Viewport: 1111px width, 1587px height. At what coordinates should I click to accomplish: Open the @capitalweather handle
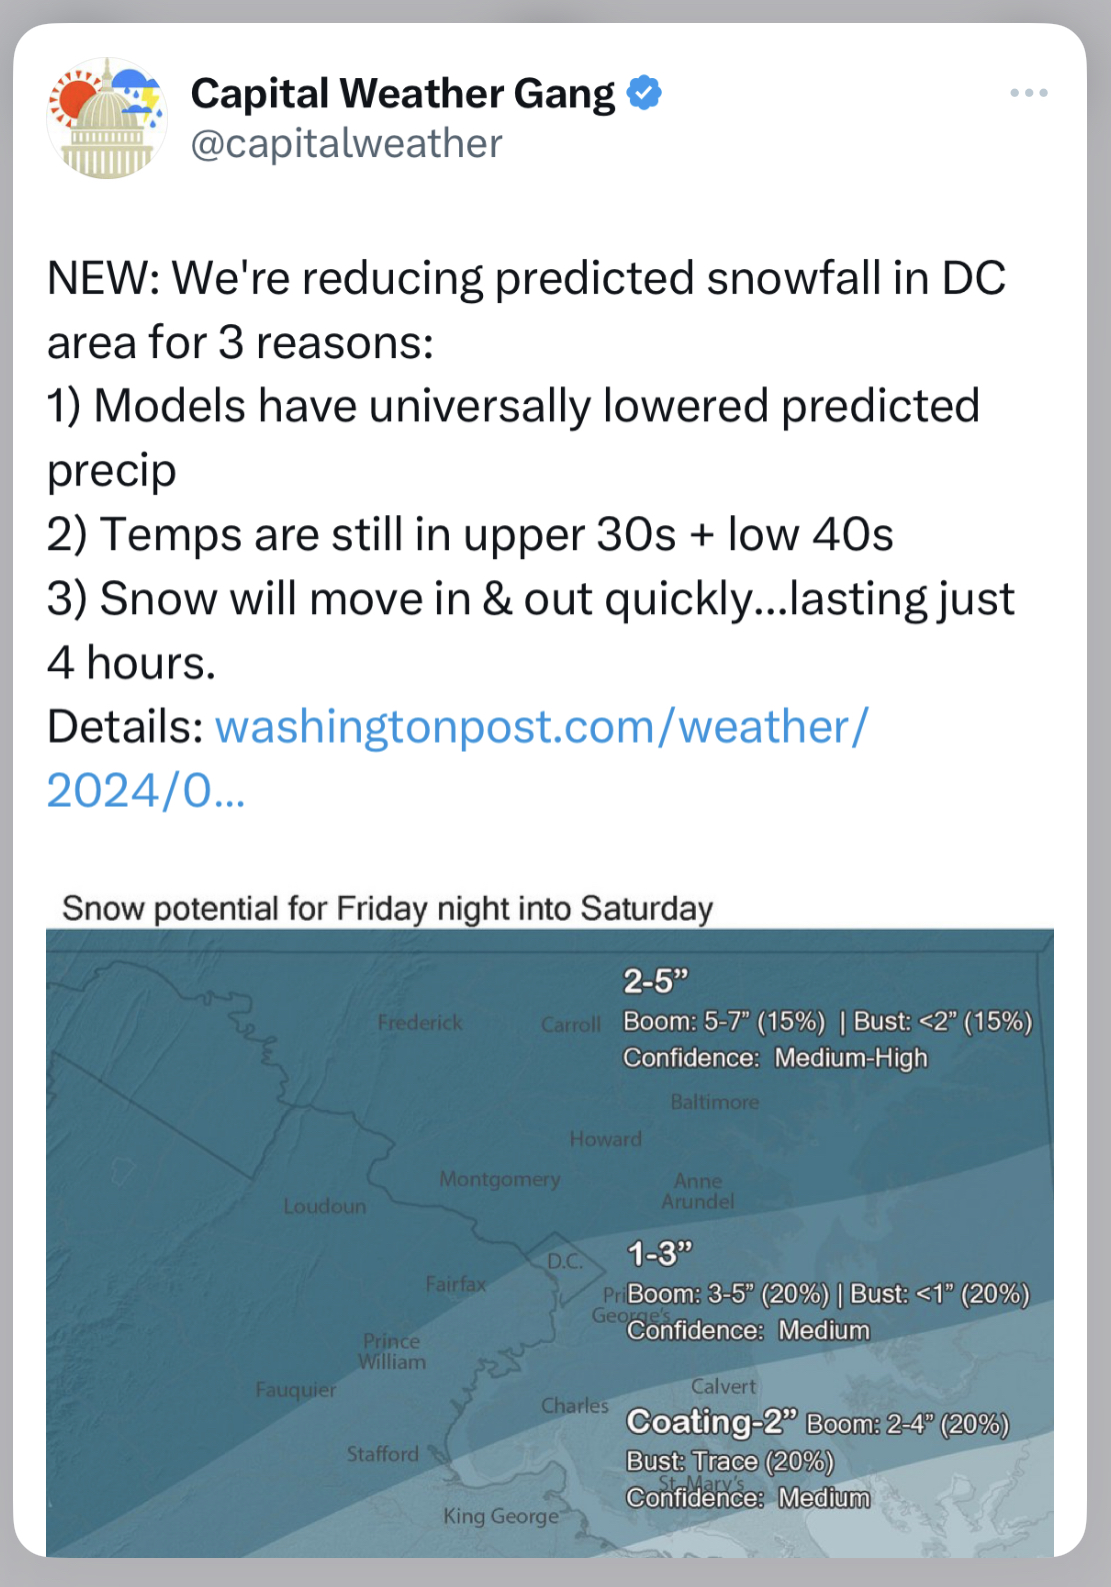point(346,144)
